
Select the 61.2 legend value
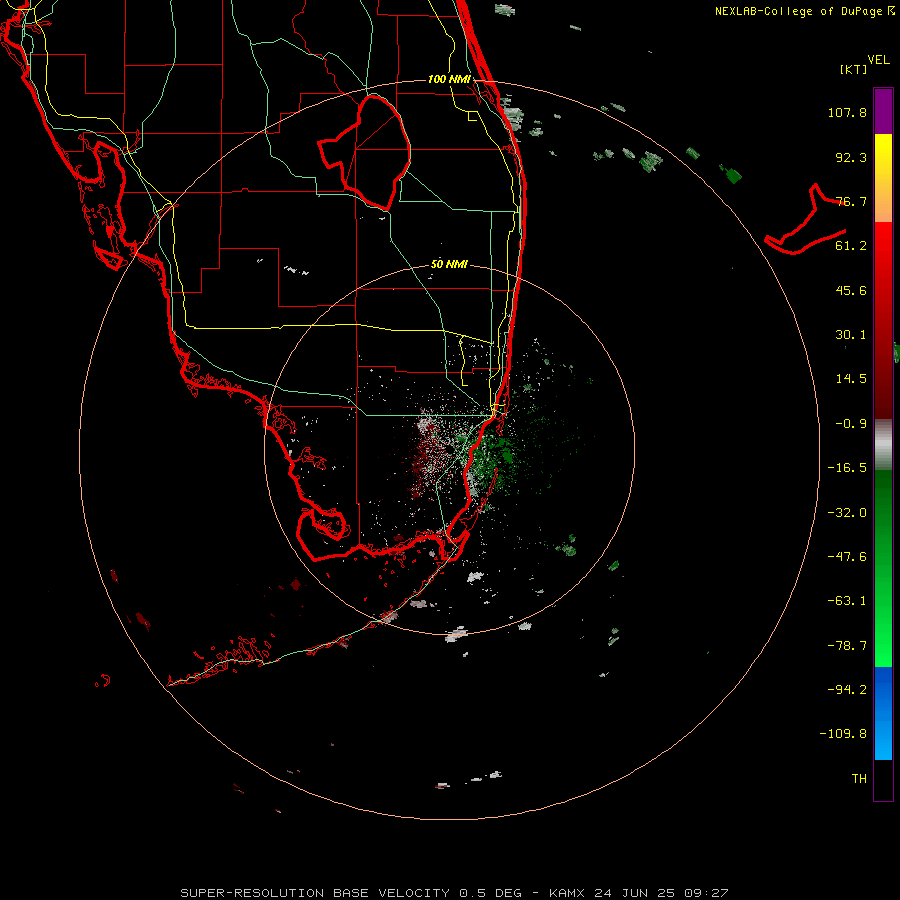(x=851, y=246)
